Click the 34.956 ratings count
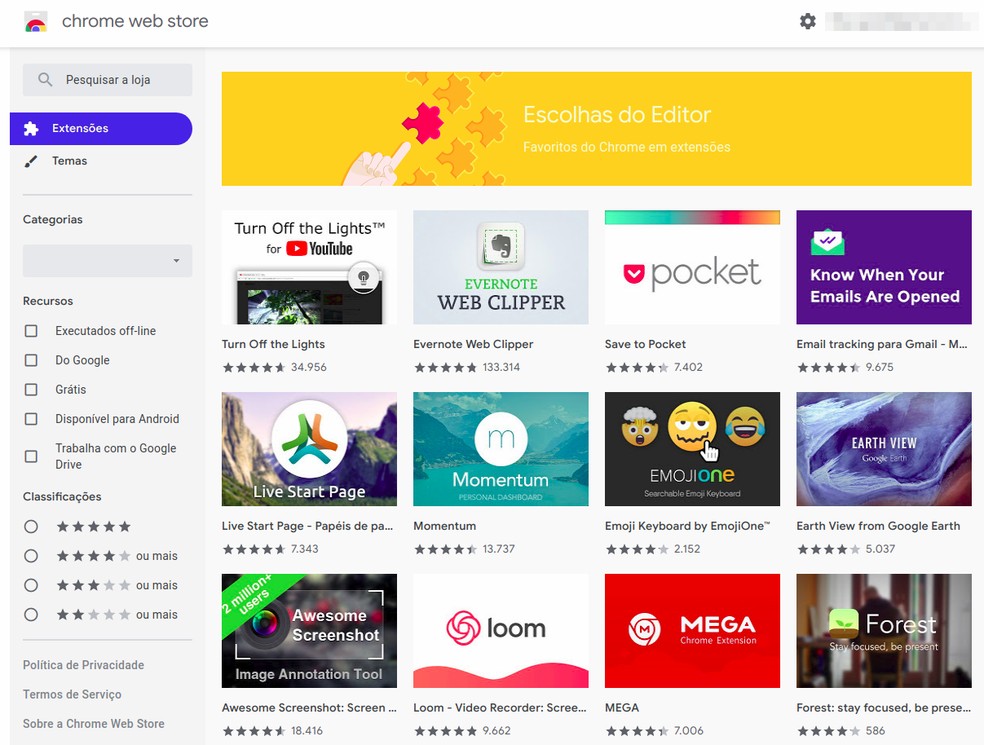 (309, 367)
